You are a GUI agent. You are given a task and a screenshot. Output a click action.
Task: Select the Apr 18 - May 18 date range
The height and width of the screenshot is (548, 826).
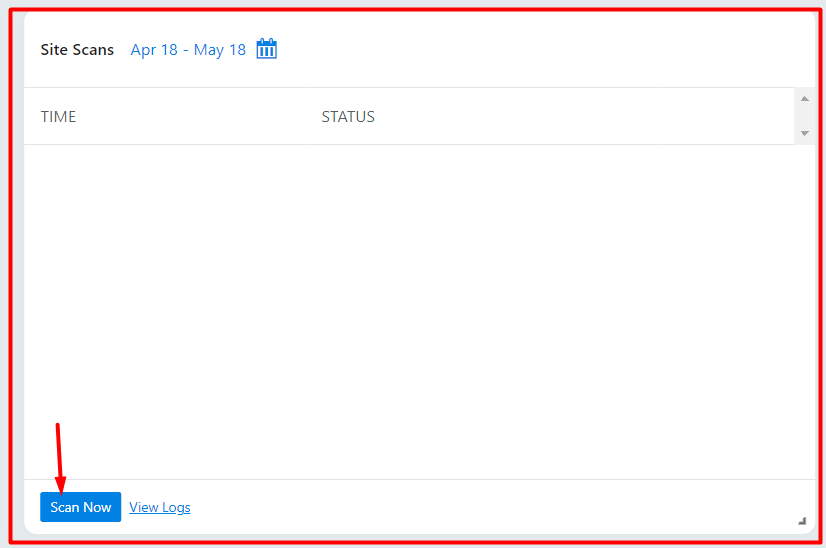(x=188, y=50)
